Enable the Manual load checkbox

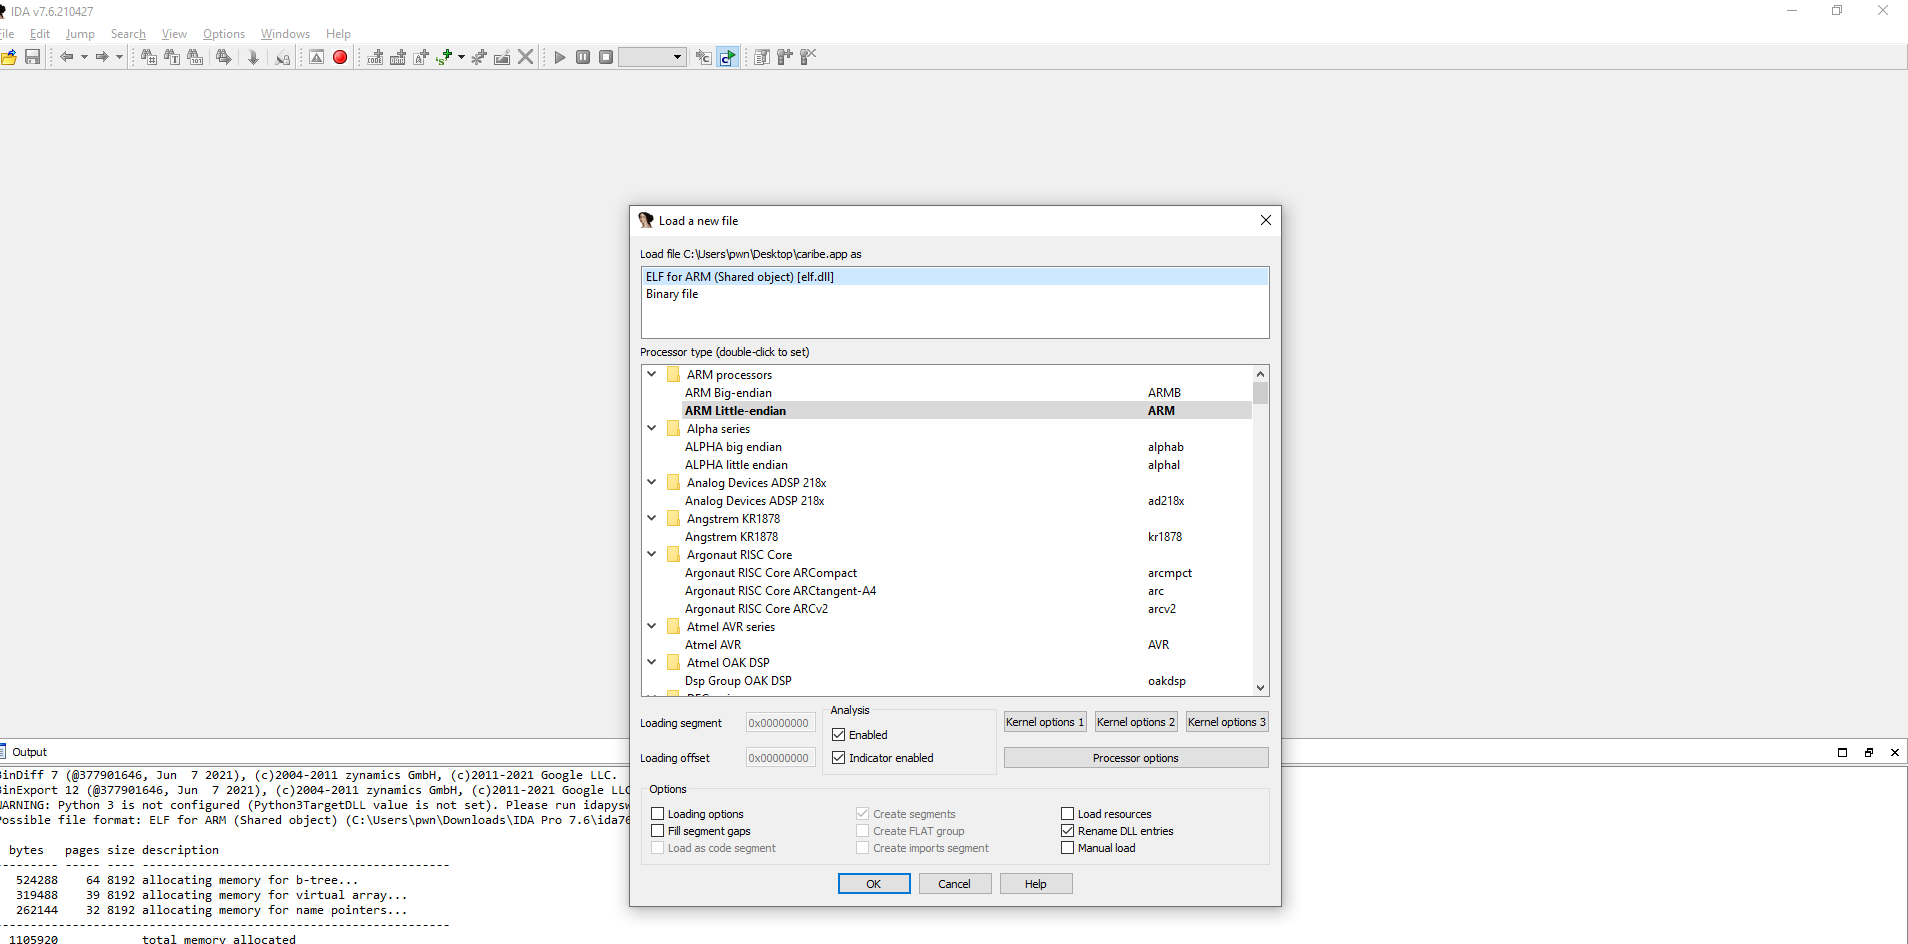coord(1068,848)
